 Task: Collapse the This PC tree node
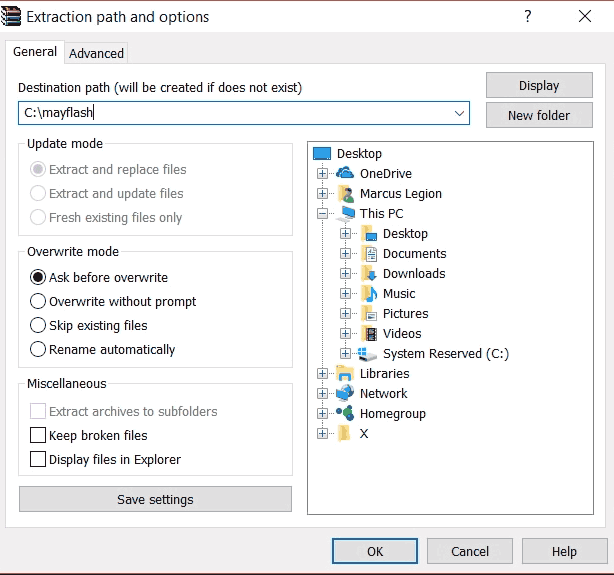(322, 213)
